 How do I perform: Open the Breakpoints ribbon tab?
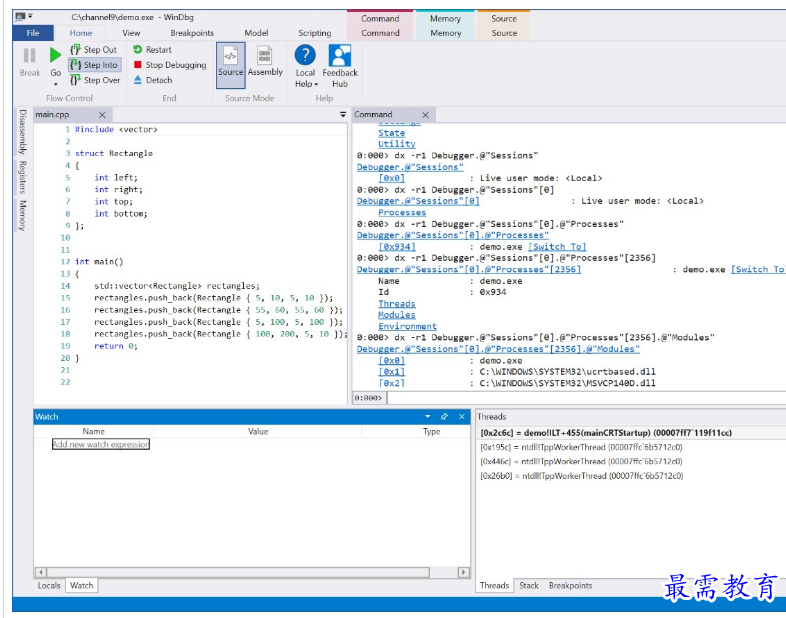[192, 33]
